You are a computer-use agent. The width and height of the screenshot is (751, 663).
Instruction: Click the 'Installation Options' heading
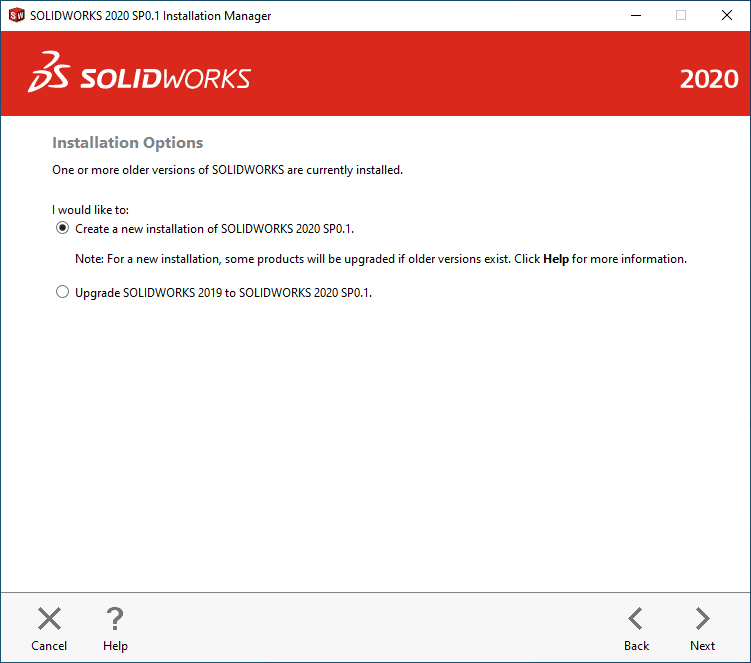tap(127, 143)
